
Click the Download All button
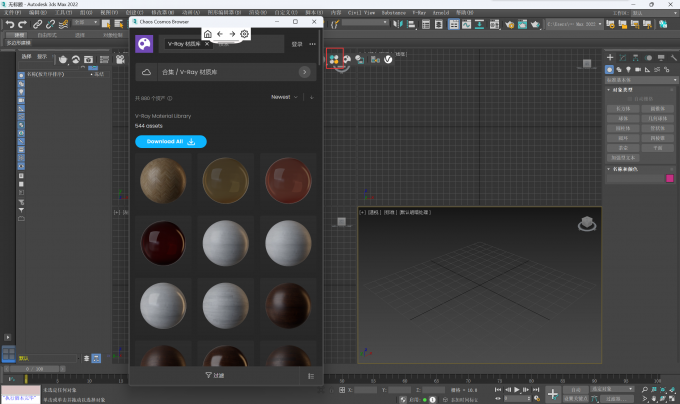pyautogui.click(x=171, y=141)
